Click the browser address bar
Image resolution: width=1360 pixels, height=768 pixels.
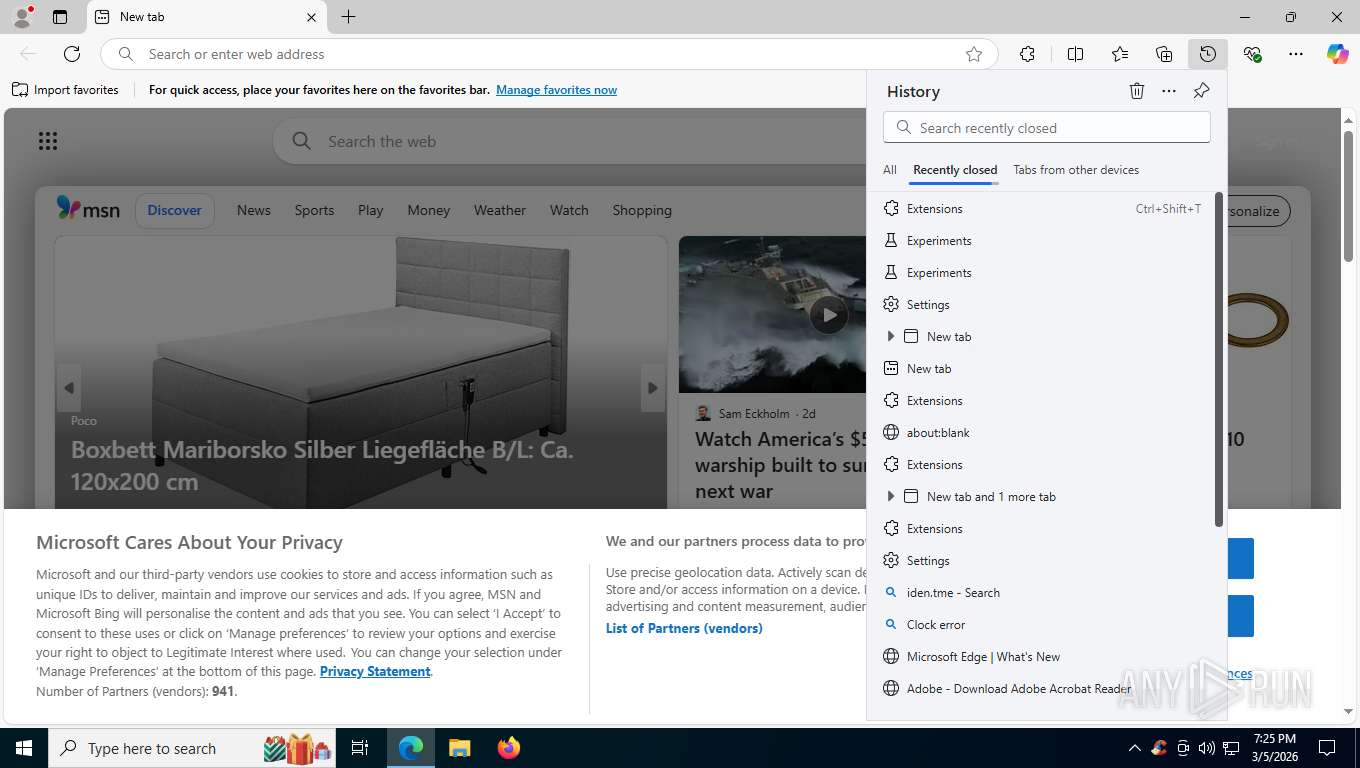(548, 54)
